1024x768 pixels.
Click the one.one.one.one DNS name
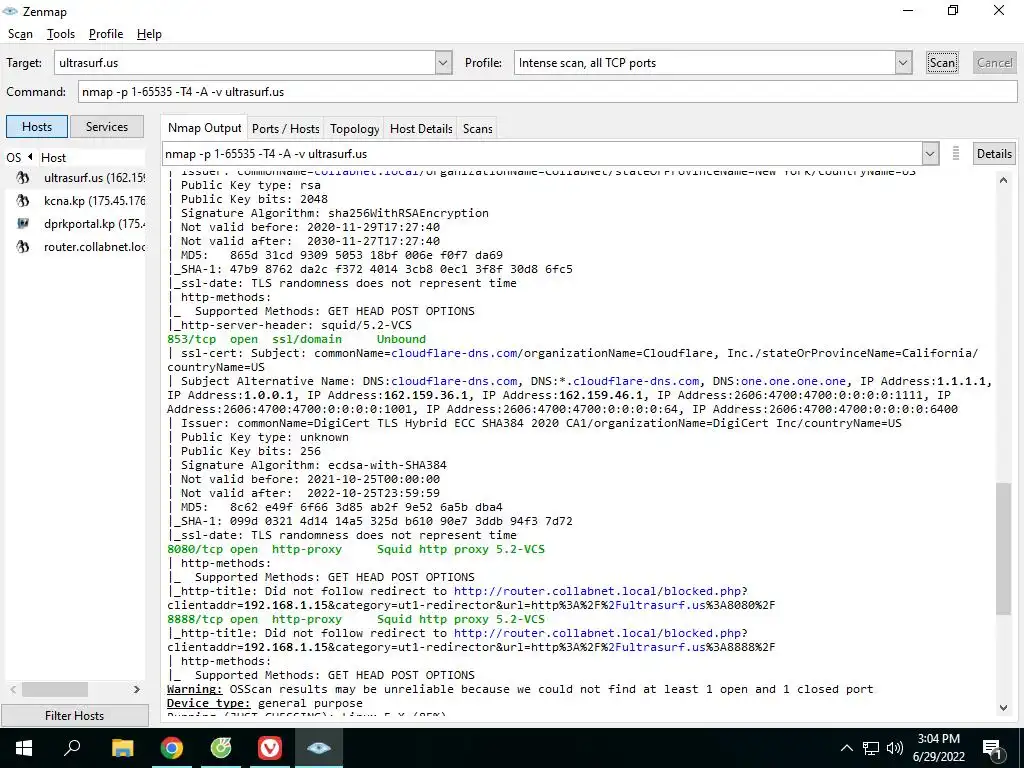coord(793,381)
